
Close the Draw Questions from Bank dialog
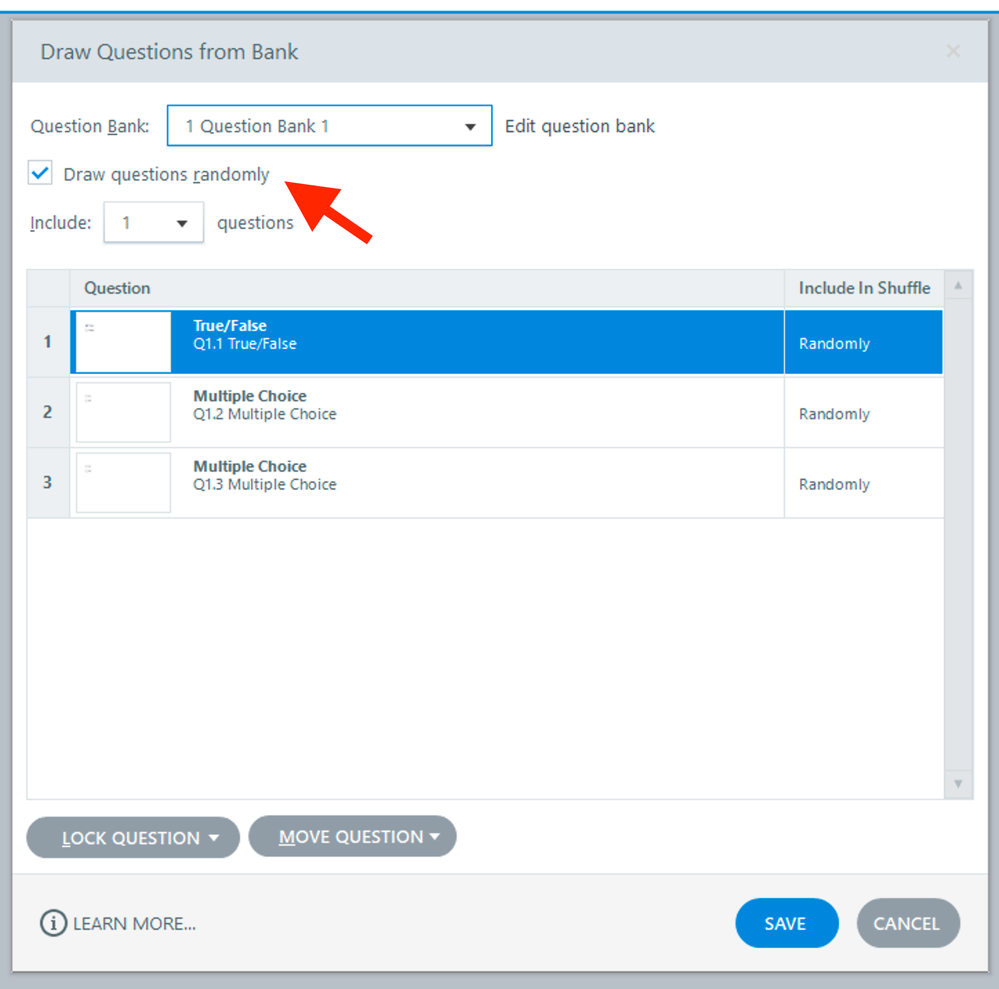[953, 51]
